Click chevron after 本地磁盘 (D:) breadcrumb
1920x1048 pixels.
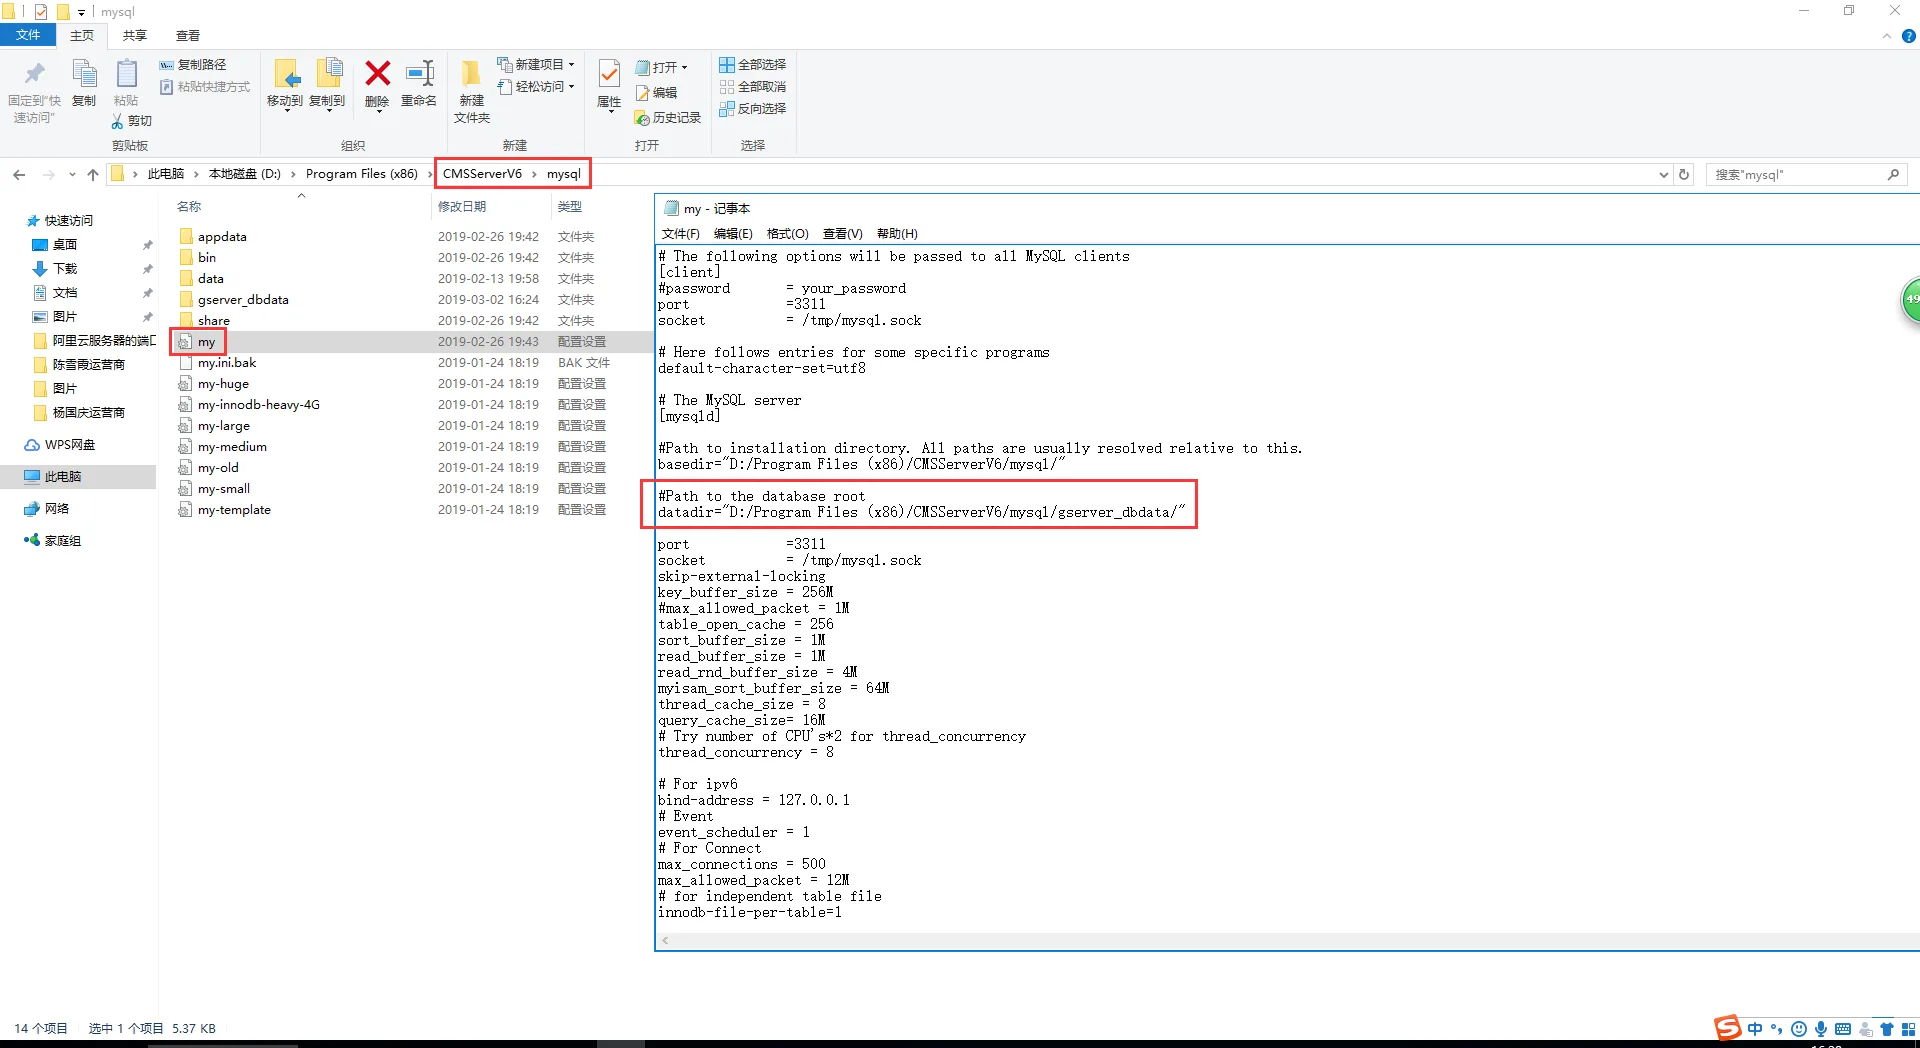coord(294,175)
